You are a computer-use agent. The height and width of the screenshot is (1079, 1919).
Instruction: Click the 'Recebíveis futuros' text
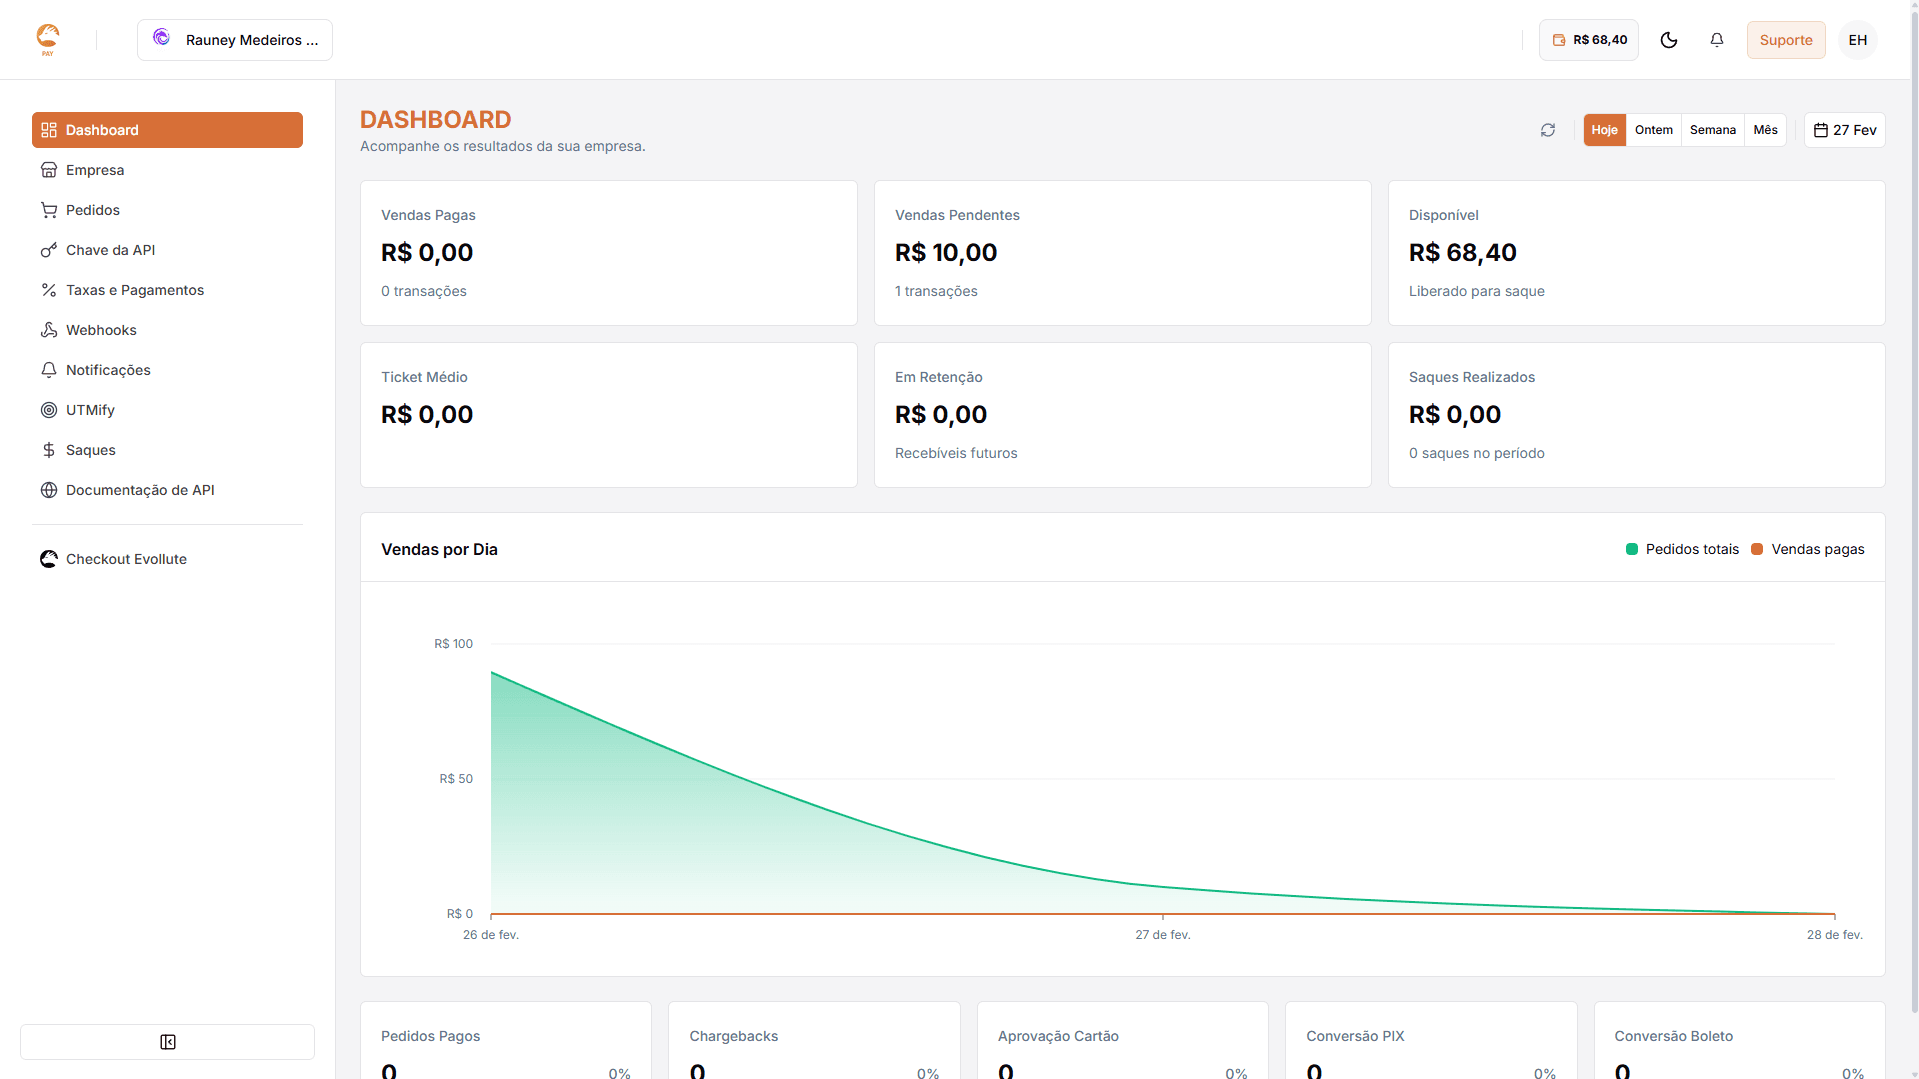tap(956, 453)
